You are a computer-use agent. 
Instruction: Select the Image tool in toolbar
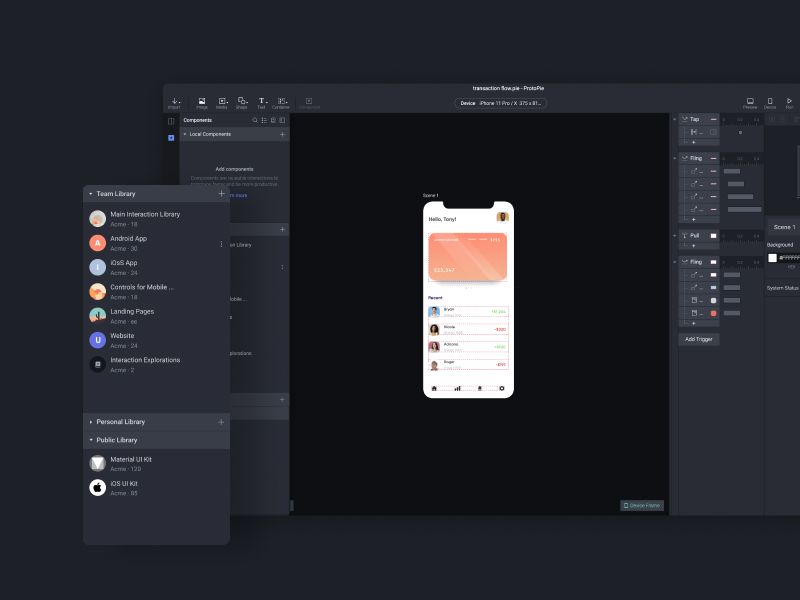click(202, 103)
